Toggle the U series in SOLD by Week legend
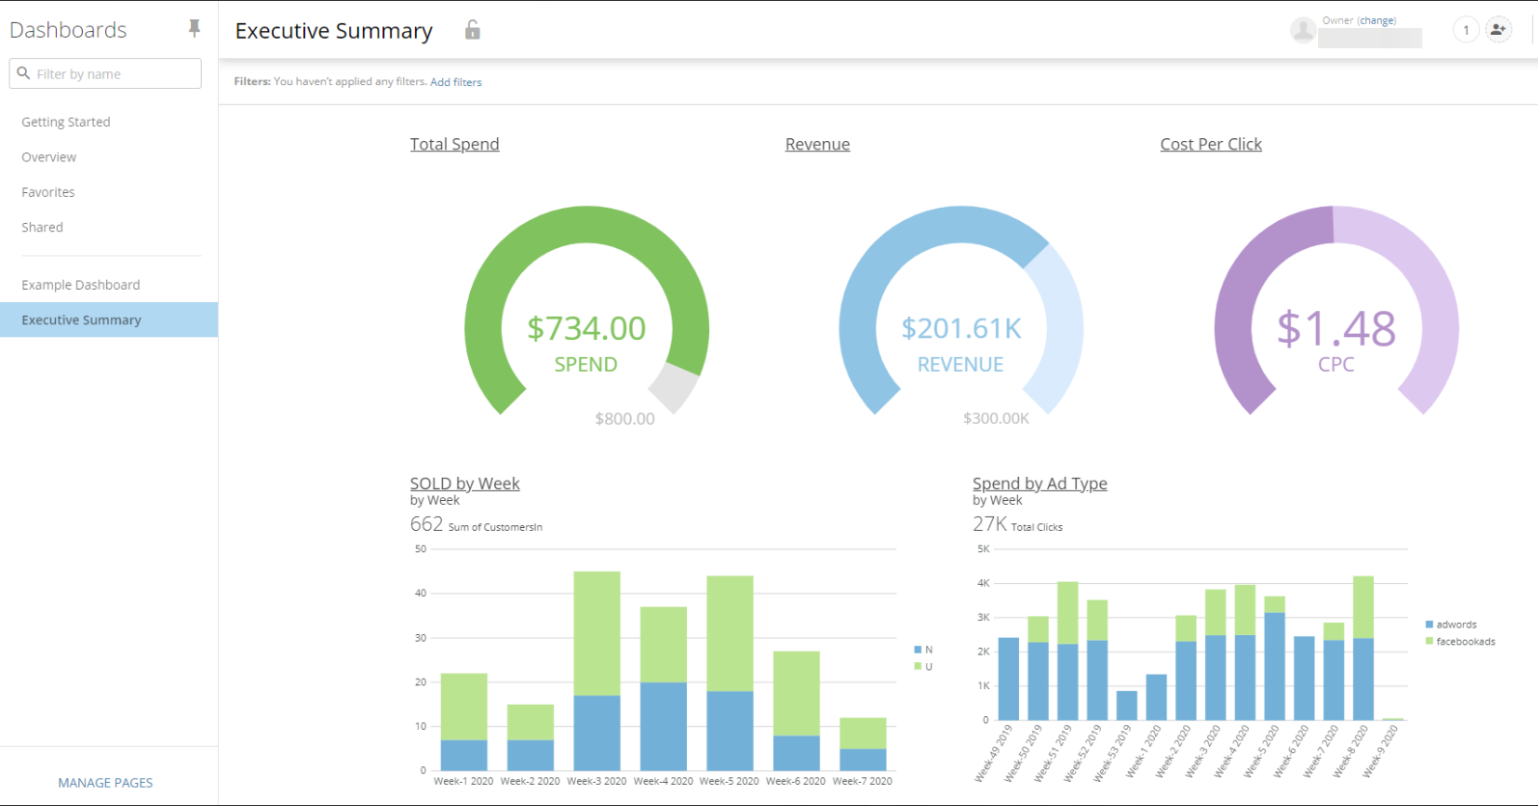 click(925, 666)
